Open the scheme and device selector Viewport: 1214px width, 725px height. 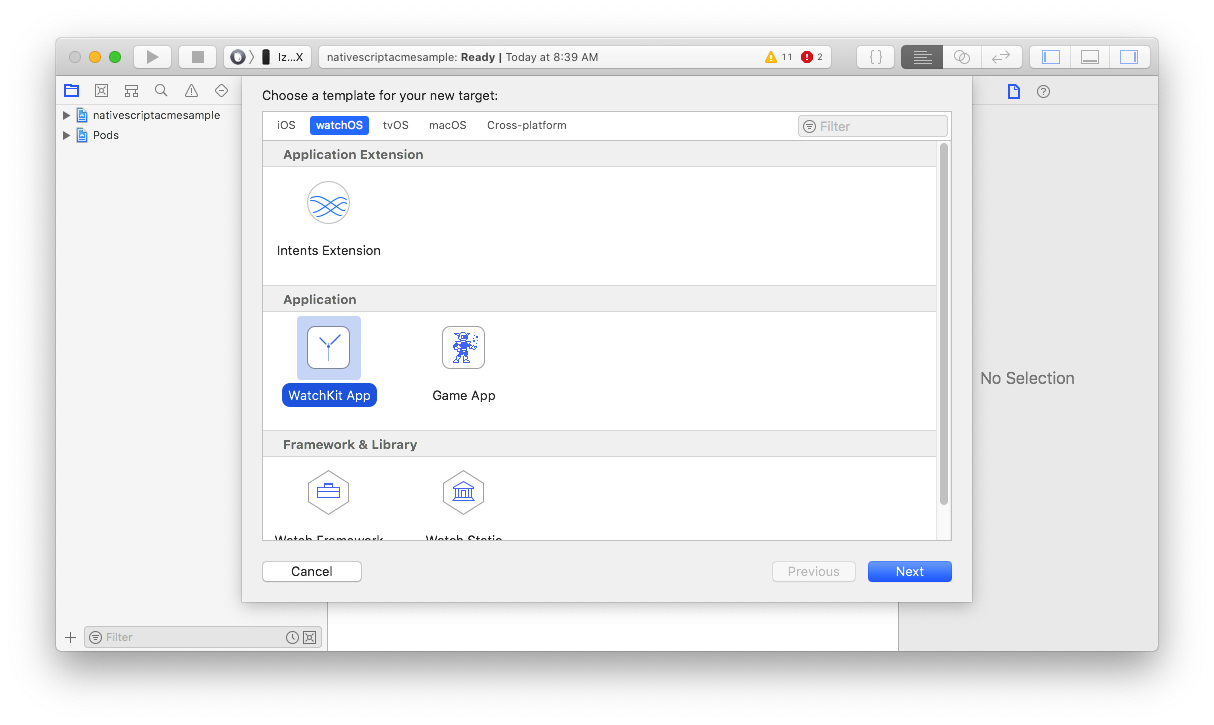click(268, 57)
